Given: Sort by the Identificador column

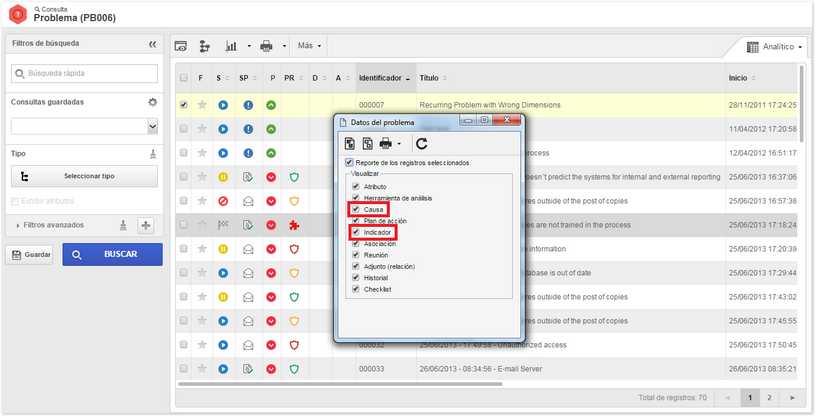Looking at the screenshot, I should click(386, 78).
